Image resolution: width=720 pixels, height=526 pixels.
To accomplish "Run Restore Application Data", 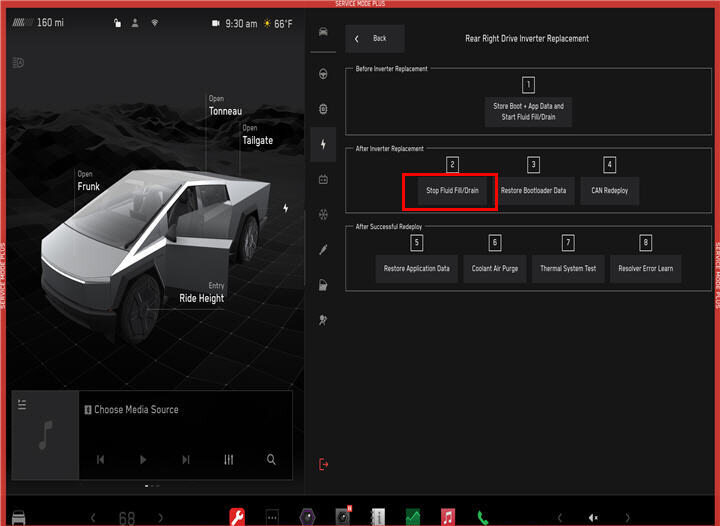I will [x=416, y=269].
